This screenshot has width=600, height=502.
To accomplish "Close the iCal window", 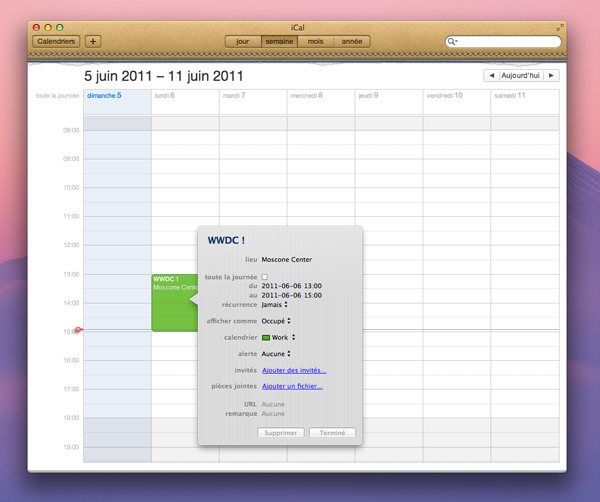I will [36, 28].
